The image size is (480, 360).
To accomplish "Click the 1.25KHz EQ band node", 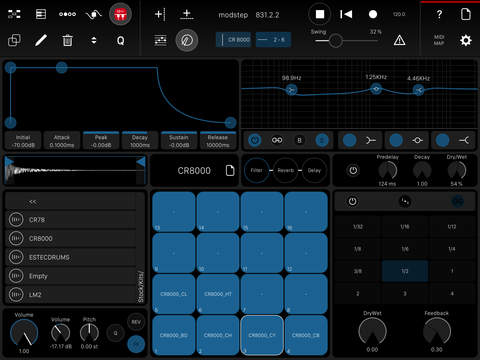I will tap(376, 89).
